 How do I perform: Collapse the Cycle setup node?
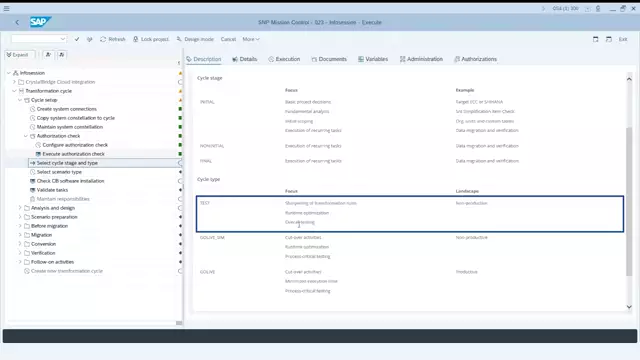20,100
